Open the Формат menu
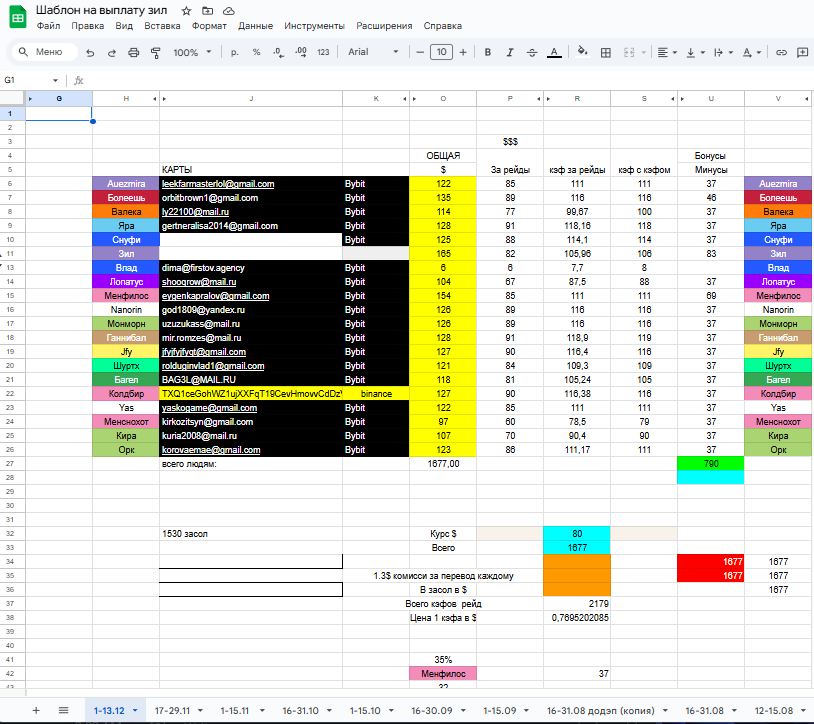The image size is (814, 724). pyautogui.click(x=209, y=26)
